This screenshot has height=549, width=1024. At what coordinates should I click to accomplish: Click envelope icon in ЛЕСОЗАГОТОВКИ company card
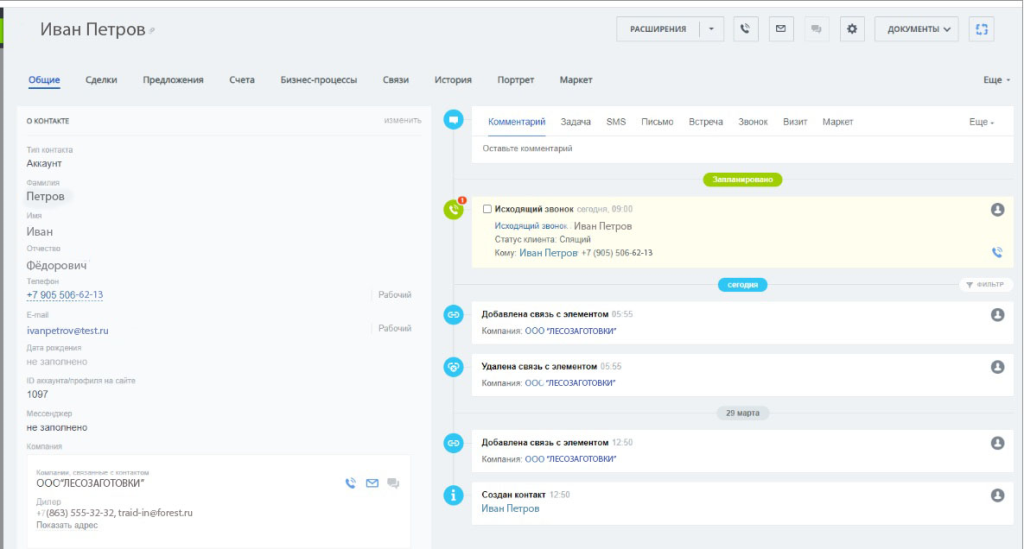pos(372,483)
